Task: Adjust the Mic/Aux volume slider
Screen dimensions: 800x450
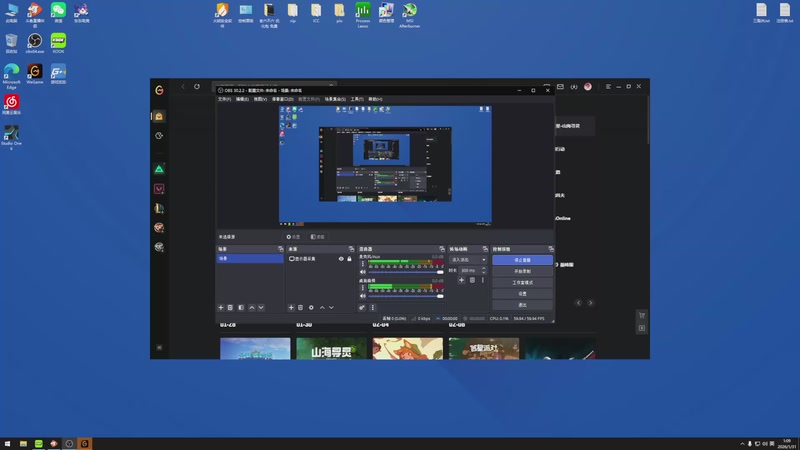Action: coord(406,272)
